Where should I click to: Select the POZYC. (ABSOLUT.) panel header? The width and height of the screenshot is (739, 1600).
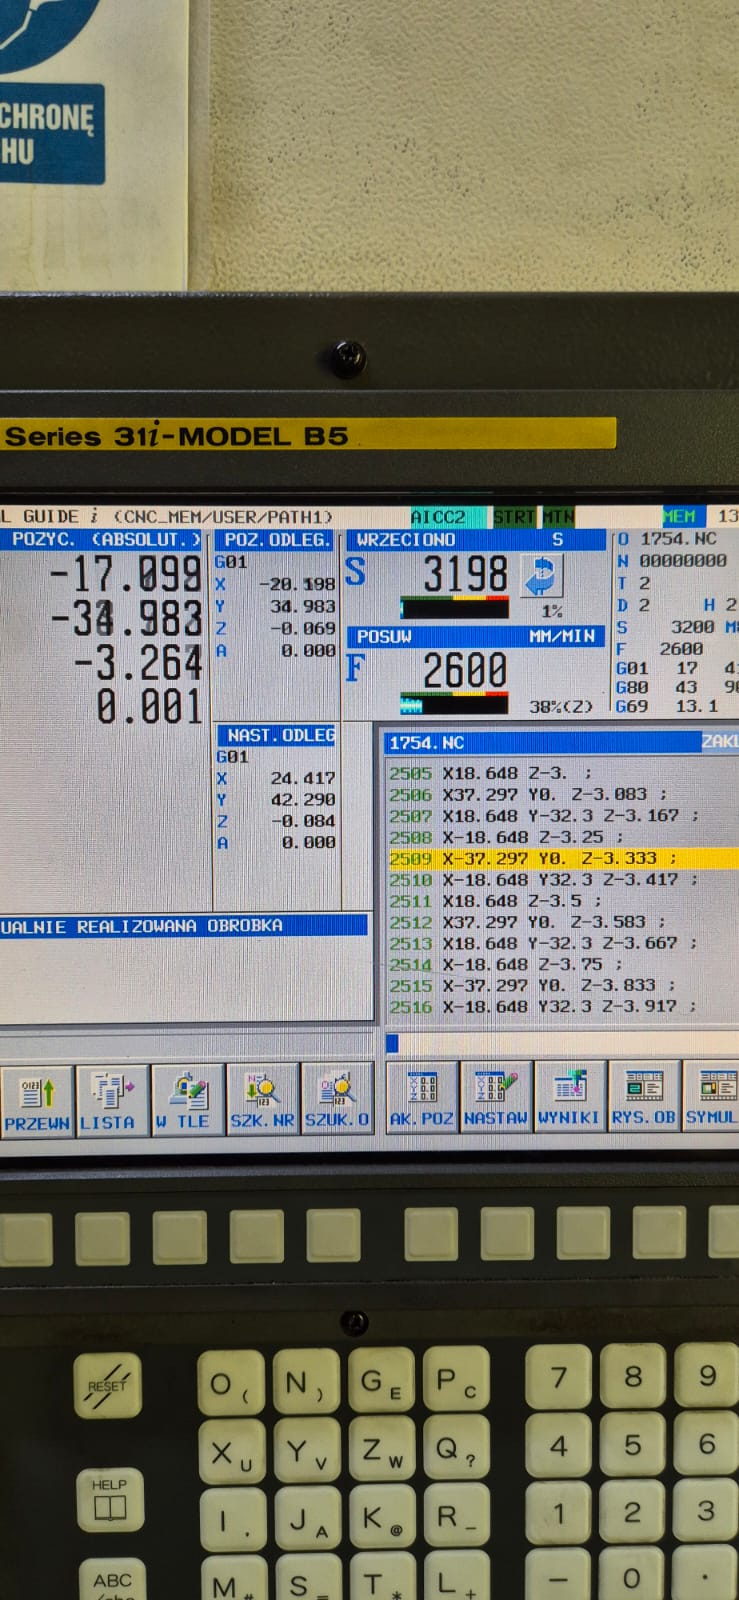tap(104, 539)
